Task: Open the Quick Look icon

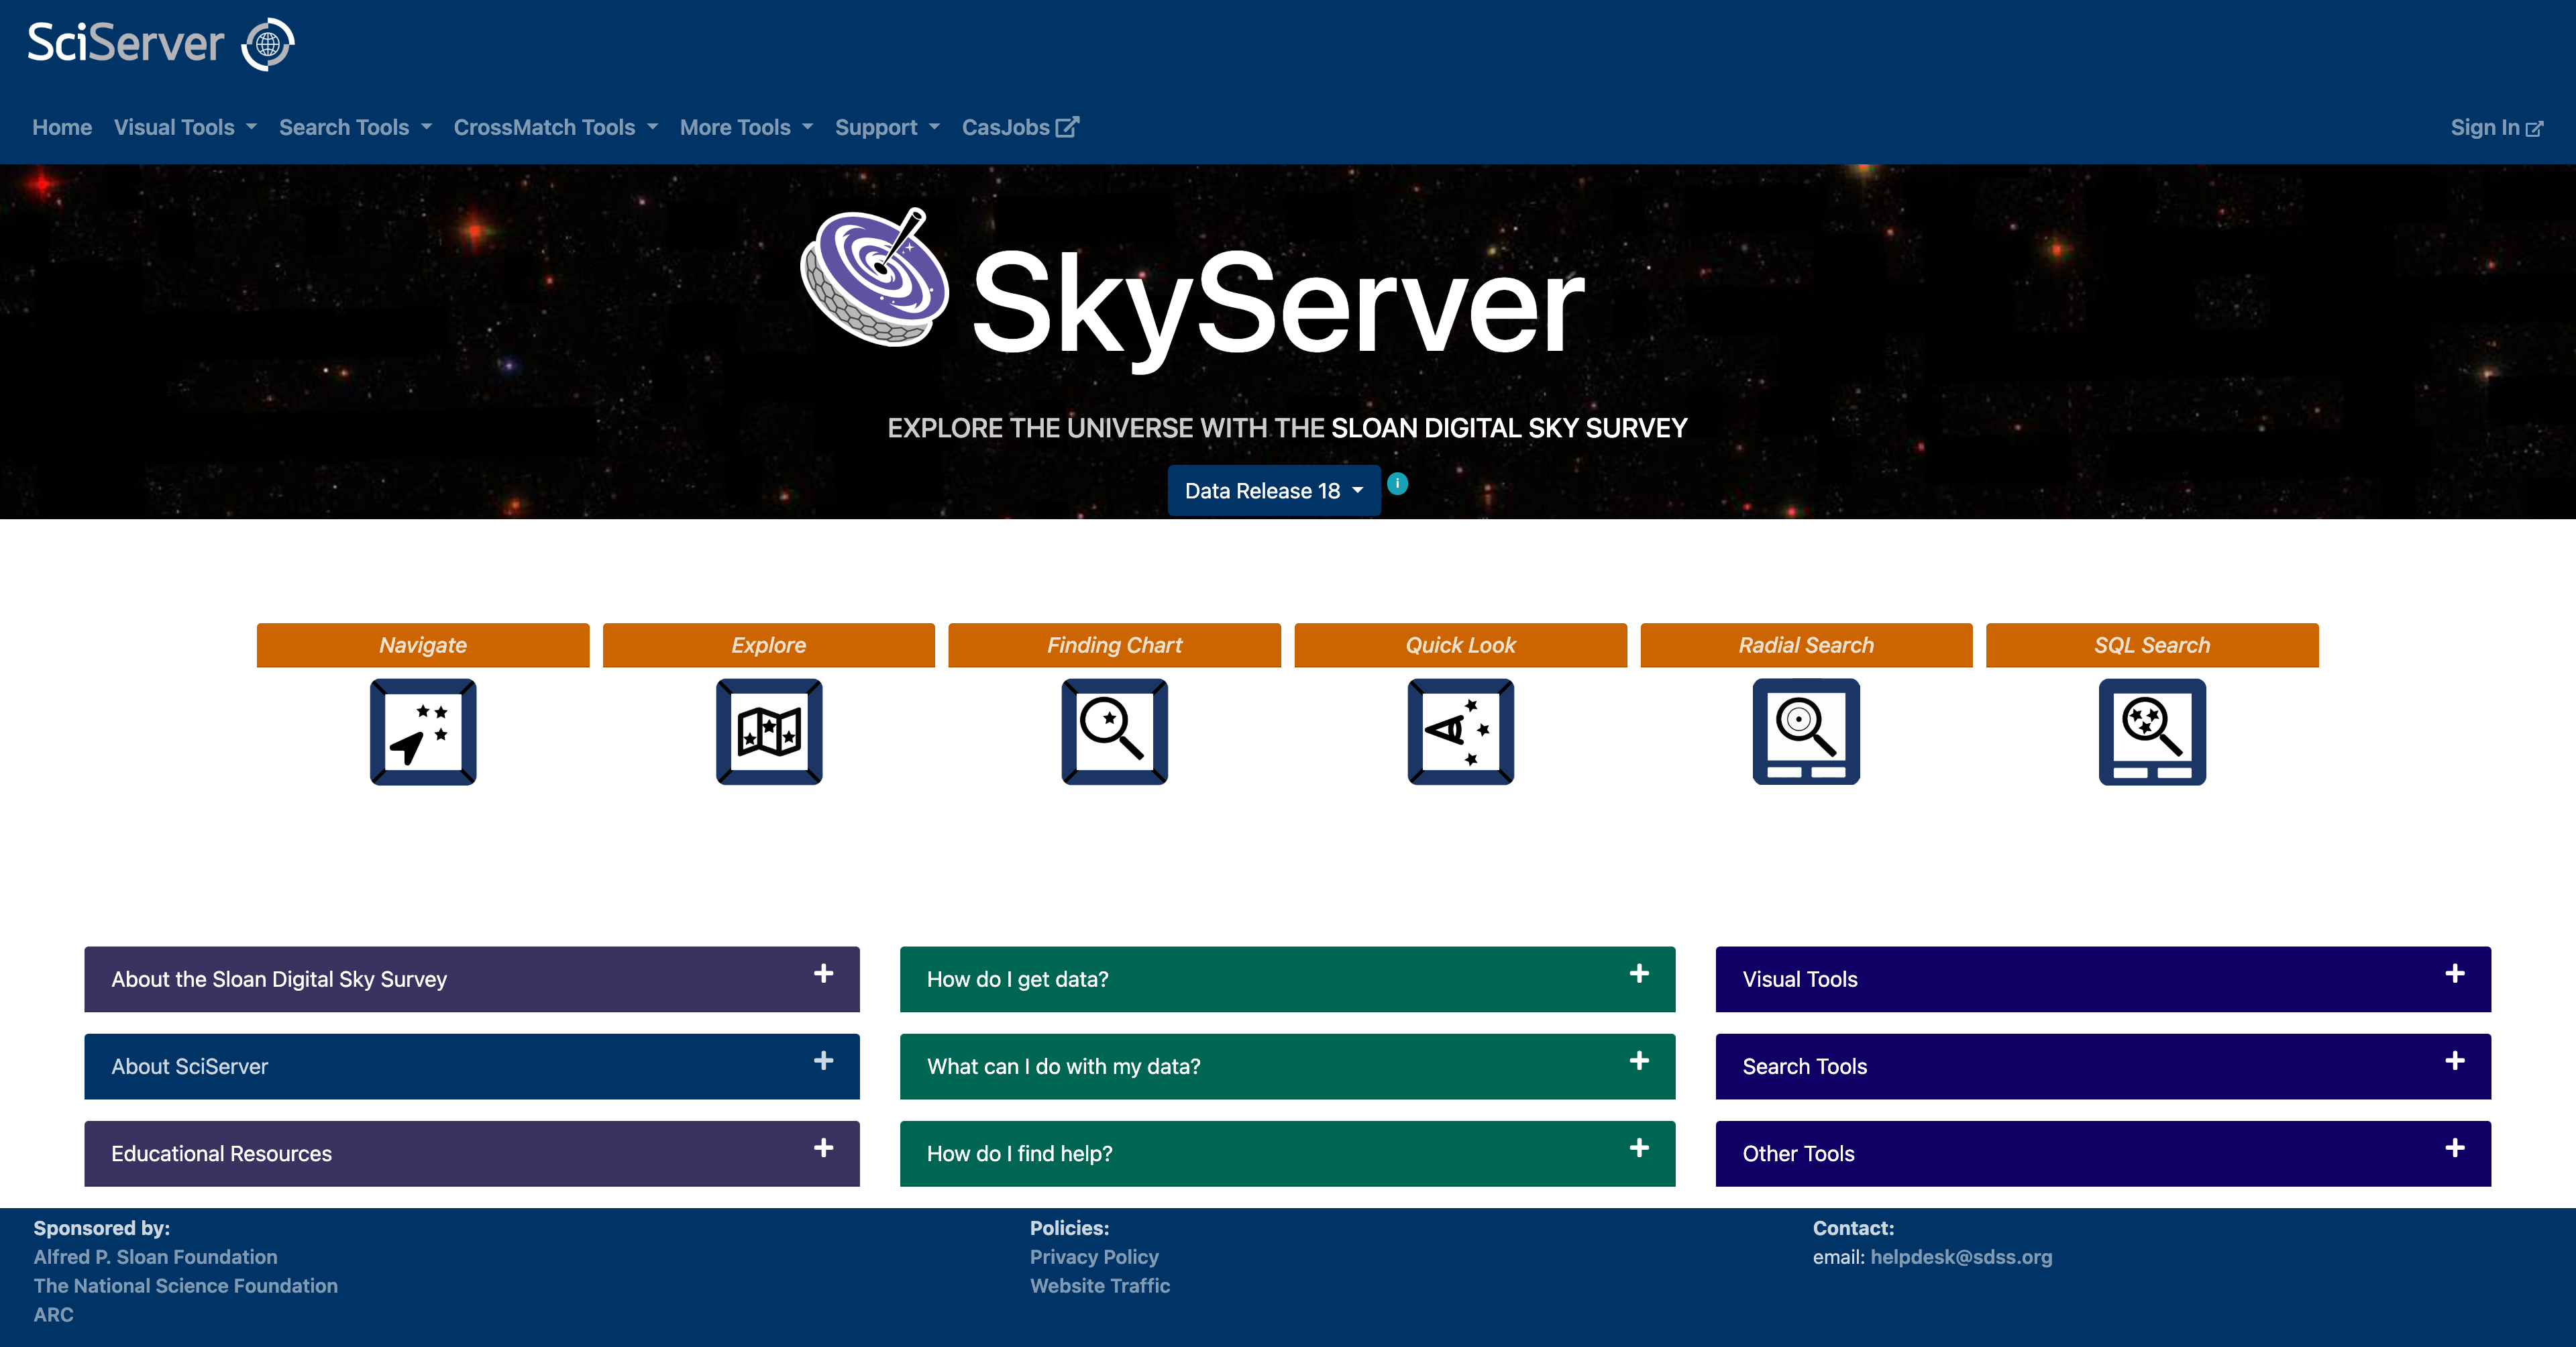Action: 1461,732
